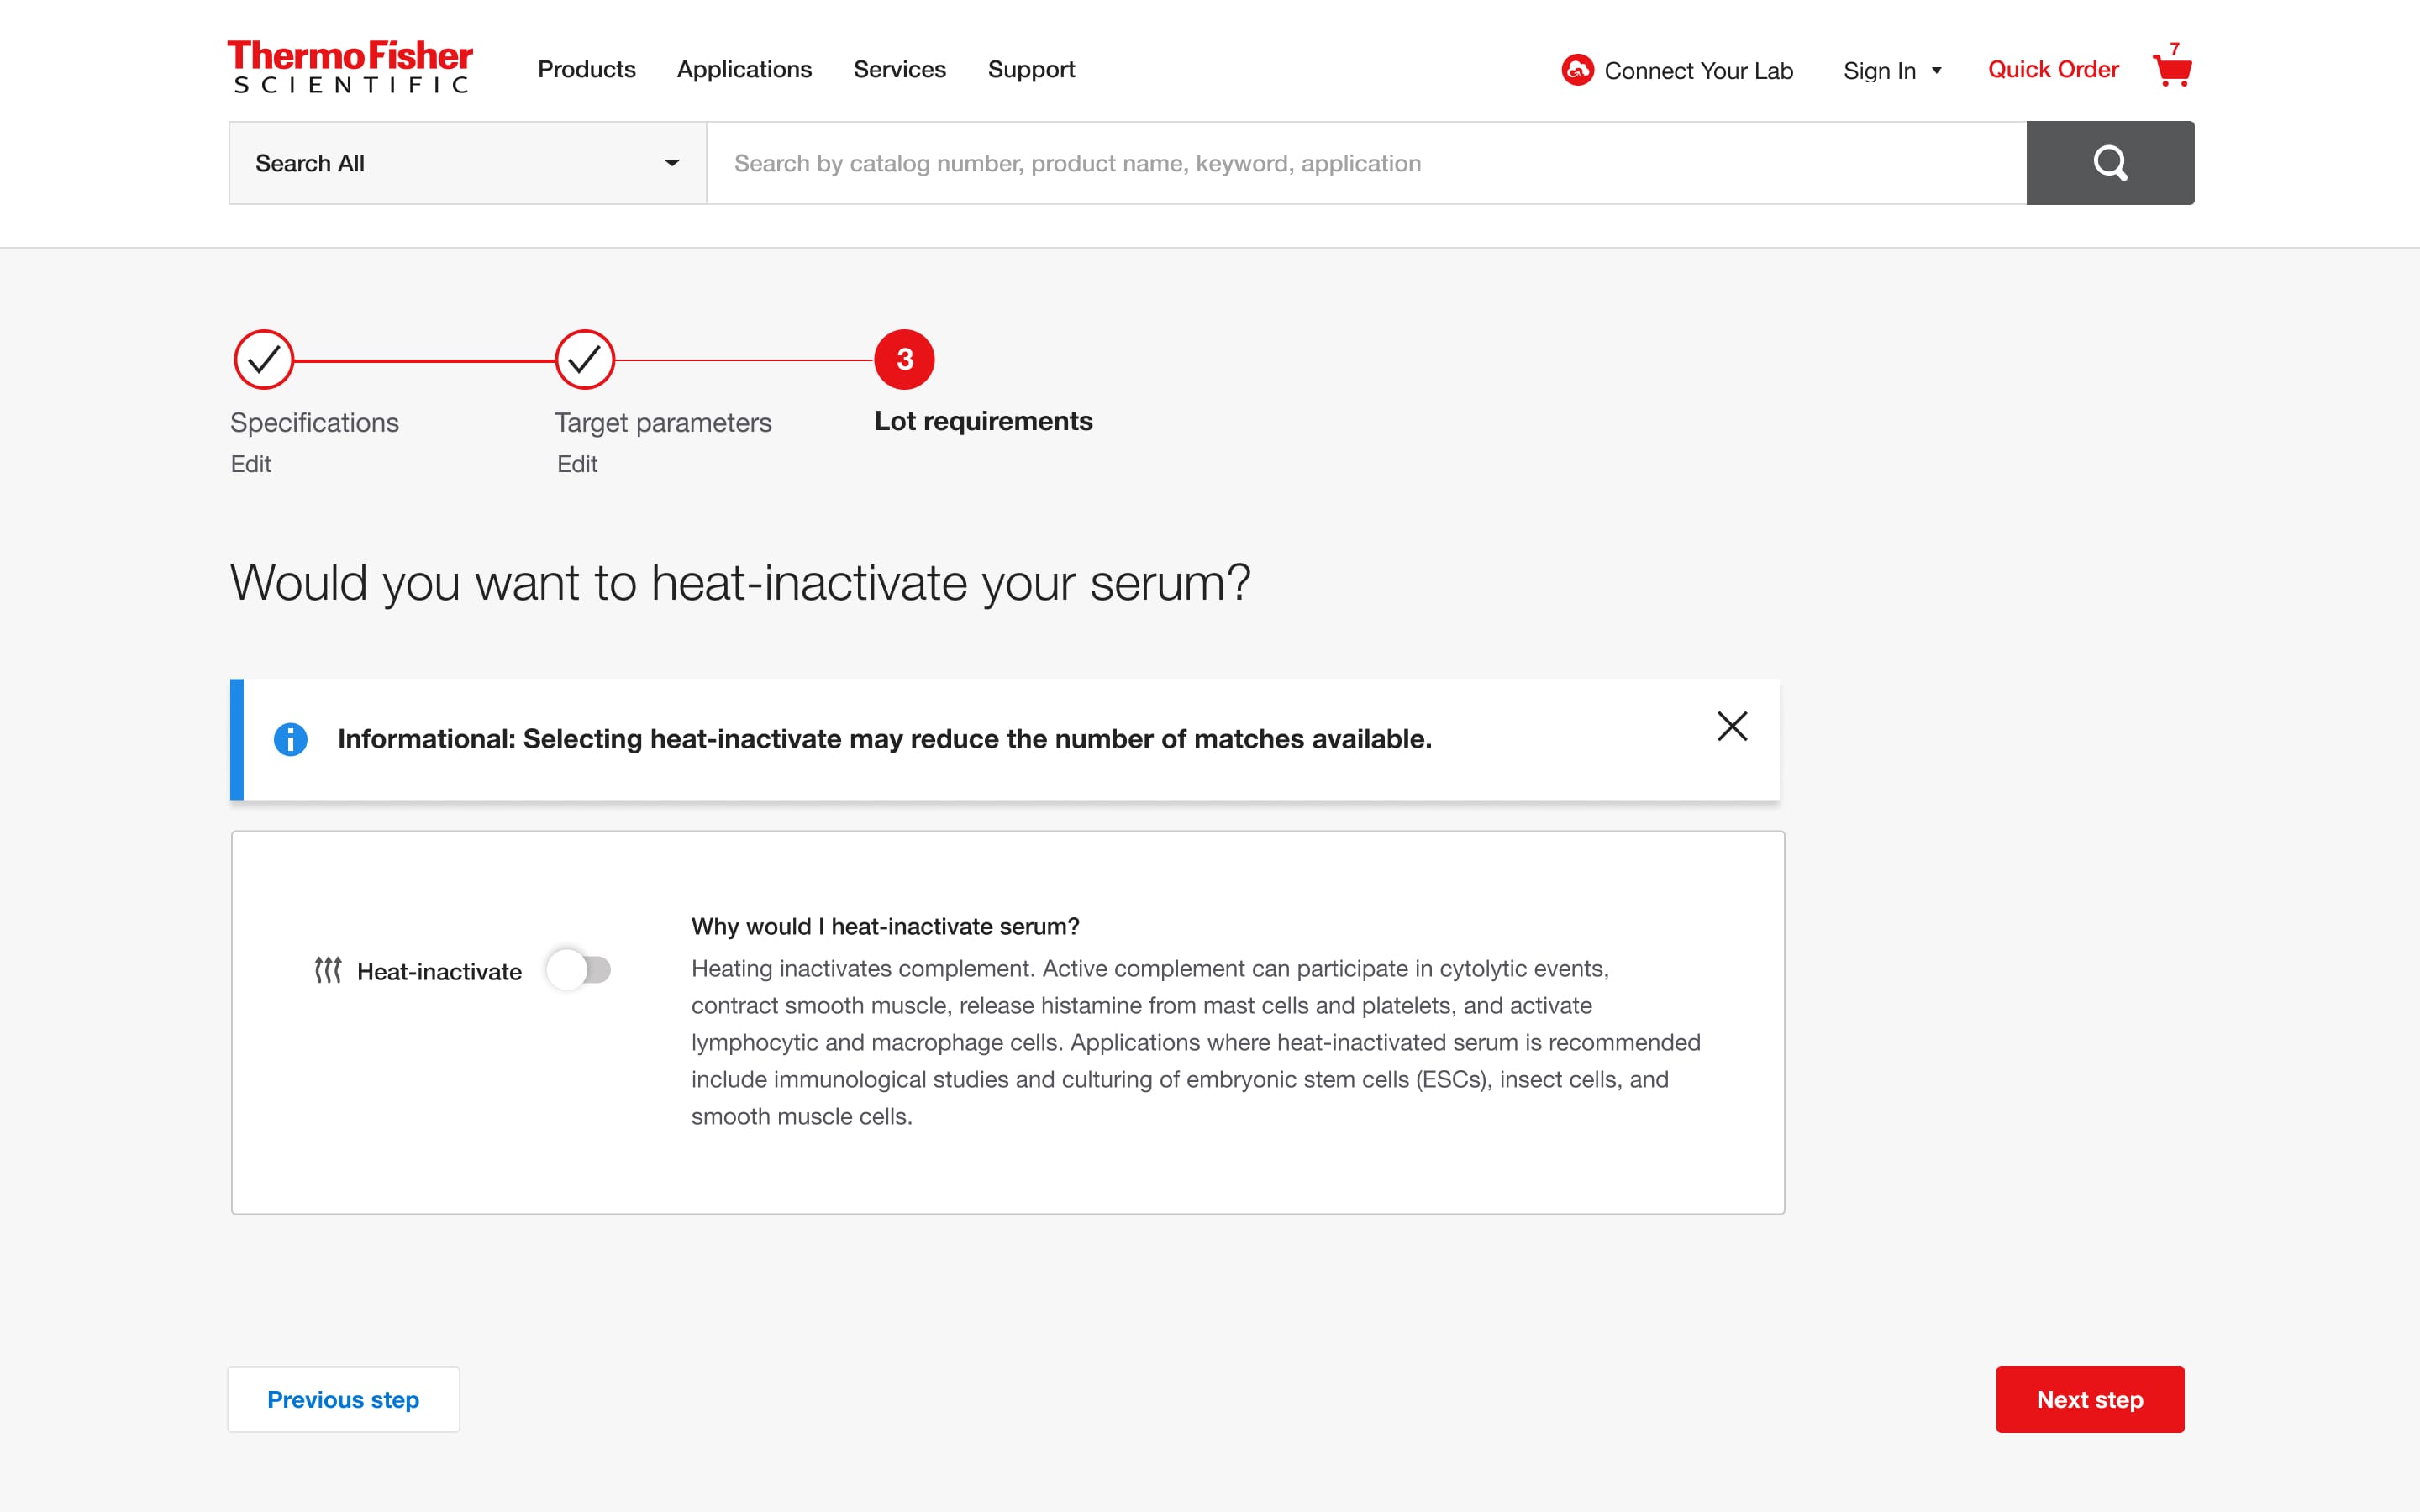This screenshot has width=2420, height=1512.
Task: Open the shopping cart icon
Action: 2172,71
